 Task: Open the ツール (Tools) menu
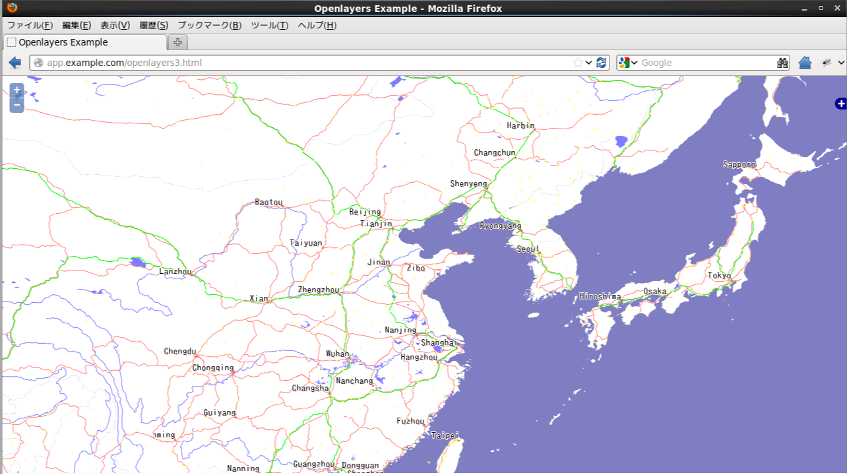269,25
